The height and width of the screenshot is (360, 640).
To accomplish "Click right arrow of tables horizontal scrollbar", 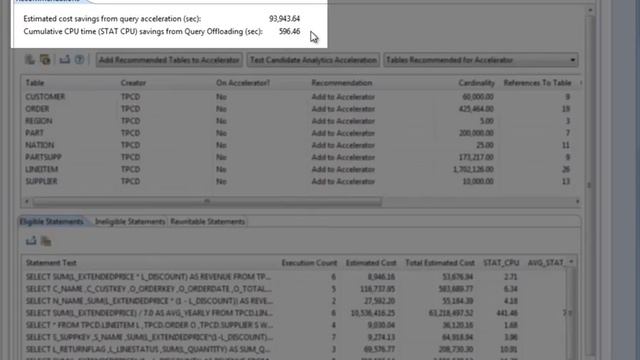I will point(577,201).
